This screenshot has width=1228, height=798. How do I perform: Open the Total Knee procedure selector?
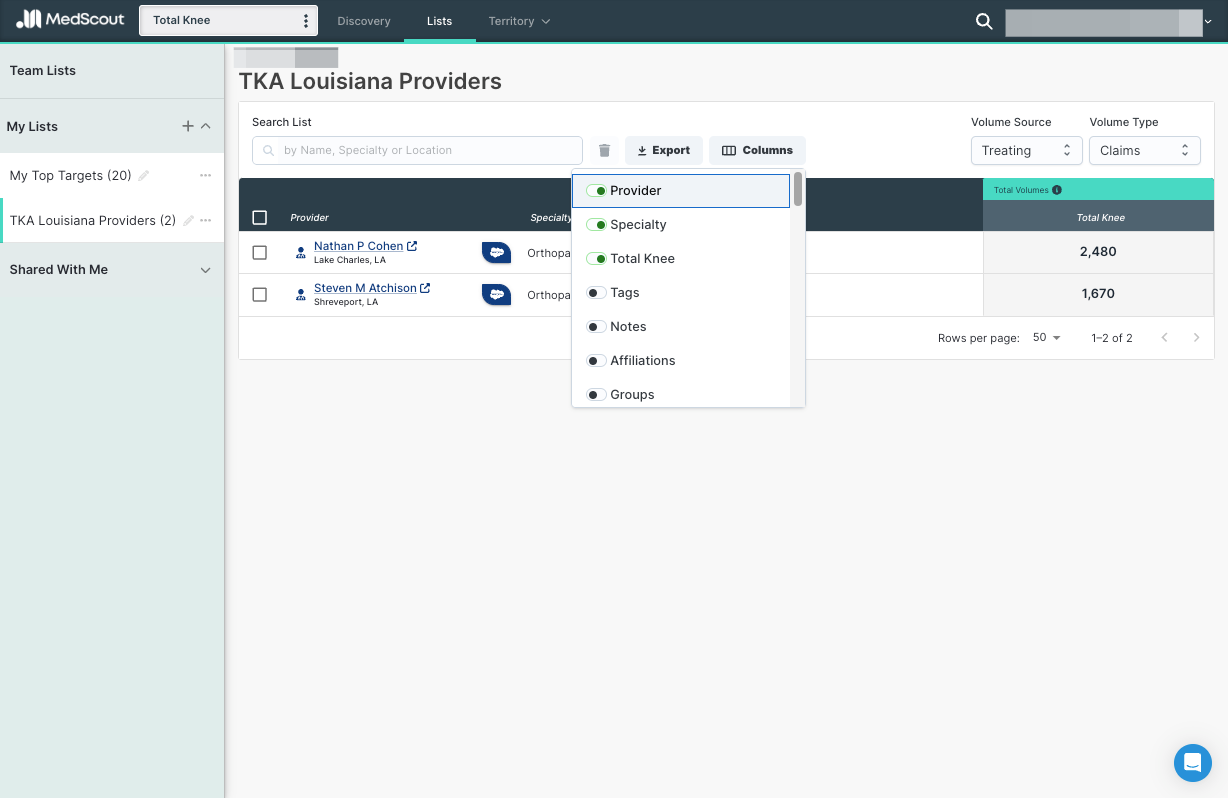point(228,21)
